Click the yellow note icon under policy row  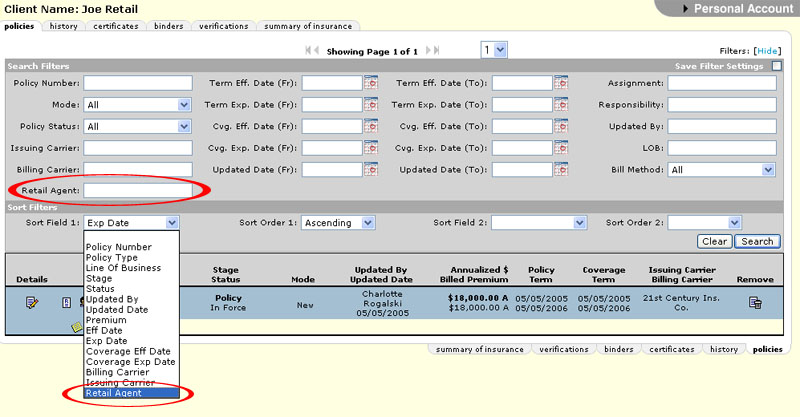click(74, 326)
